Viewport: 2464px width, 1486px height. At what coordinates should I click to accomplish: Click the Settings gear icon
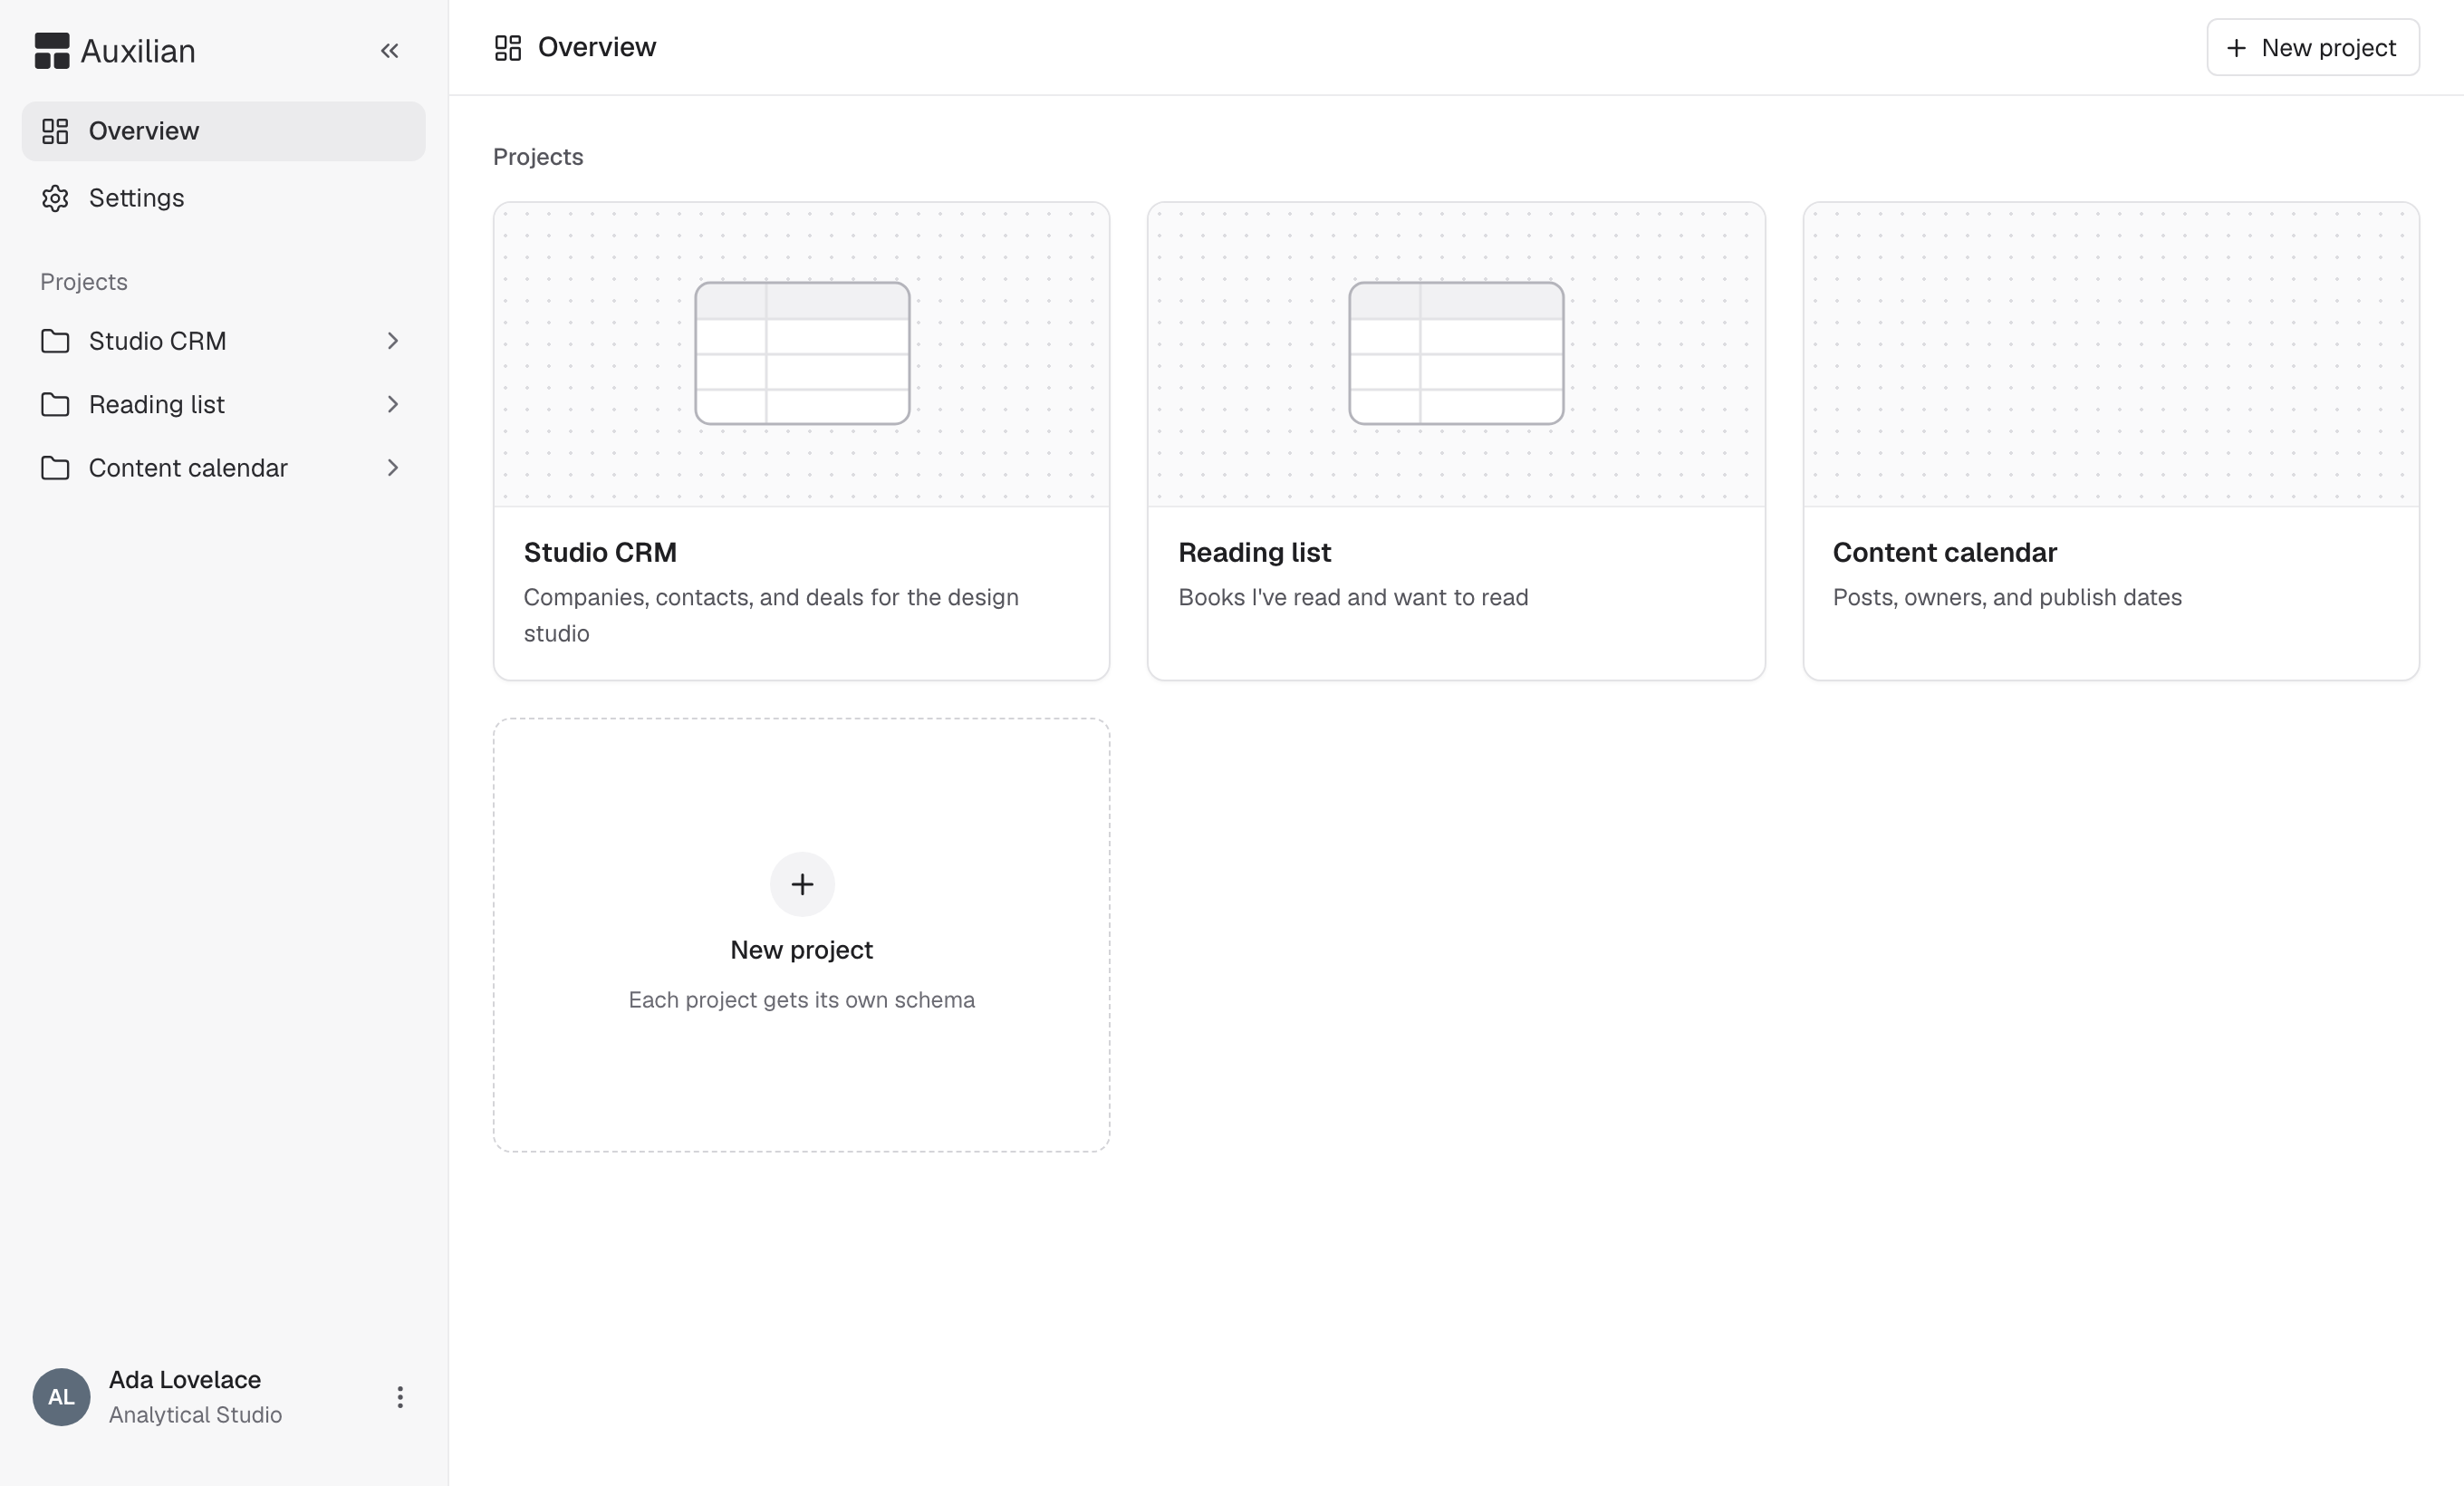55,198
